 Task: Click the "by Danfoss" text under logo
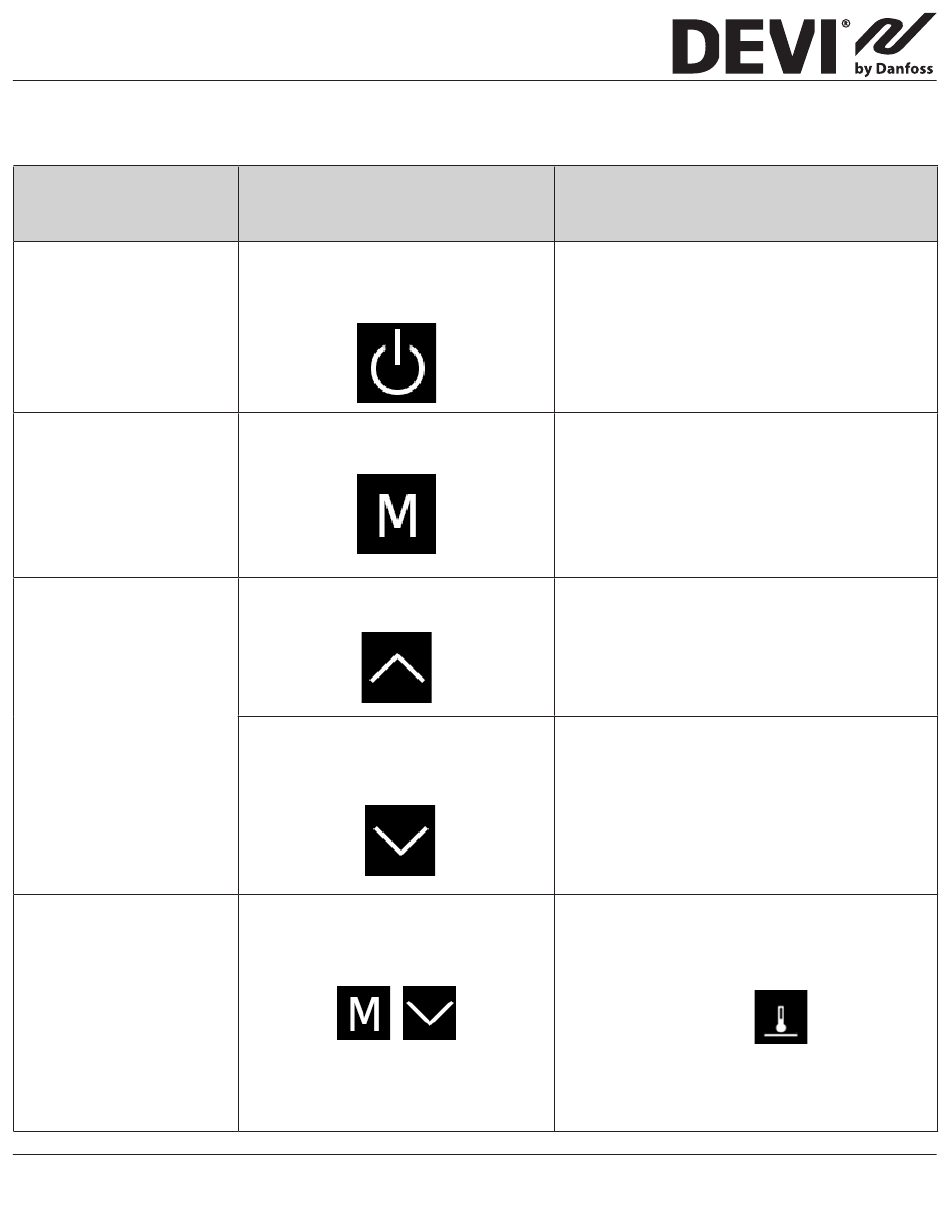point(893,69)
